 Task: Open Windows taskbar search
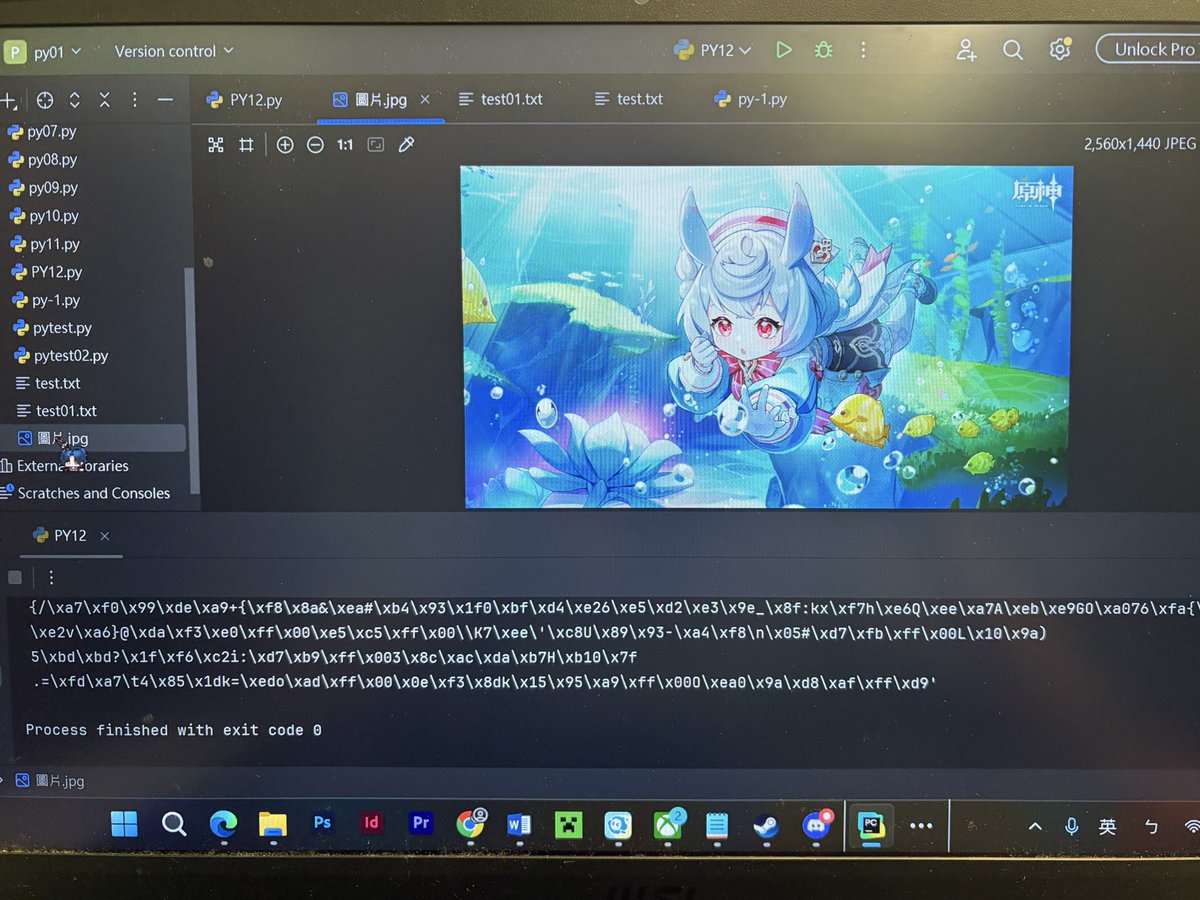tap(174, 825)
